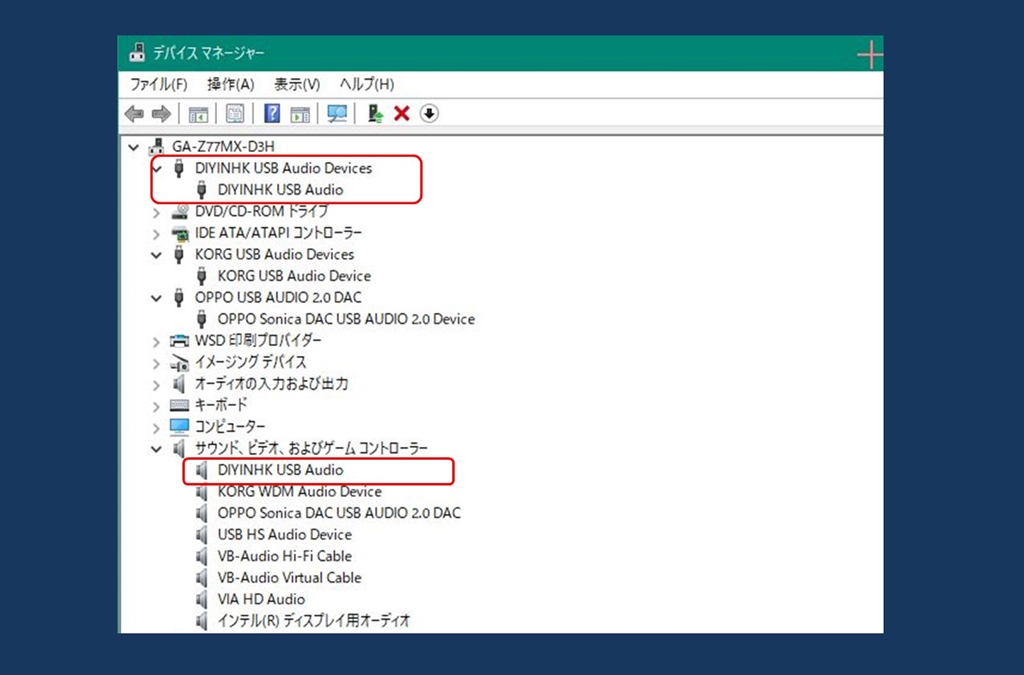This screenshot has height=675, width=1024.
Task: Open the Properties toolbar icon
Action: tap(234, 114)
